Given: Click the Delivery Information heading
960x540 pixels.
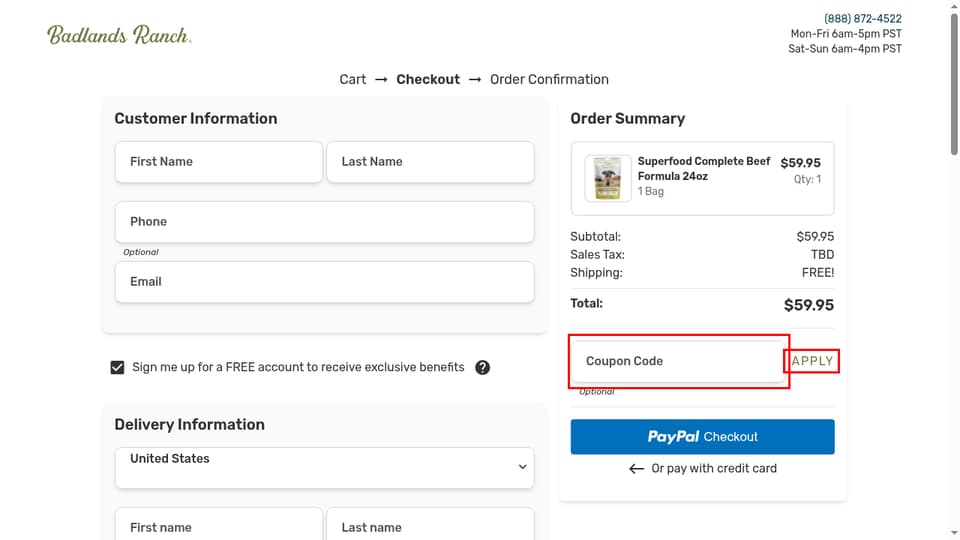Looking at the screenshot, I should click(x=190, y=425).
